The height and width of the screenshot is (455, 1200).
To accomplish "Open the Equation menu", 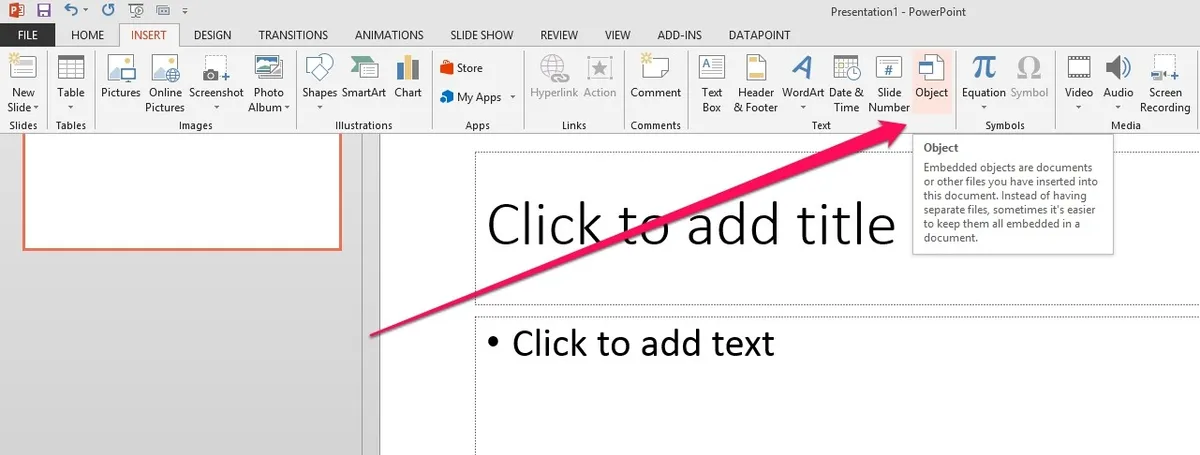I will coord(984,83).
